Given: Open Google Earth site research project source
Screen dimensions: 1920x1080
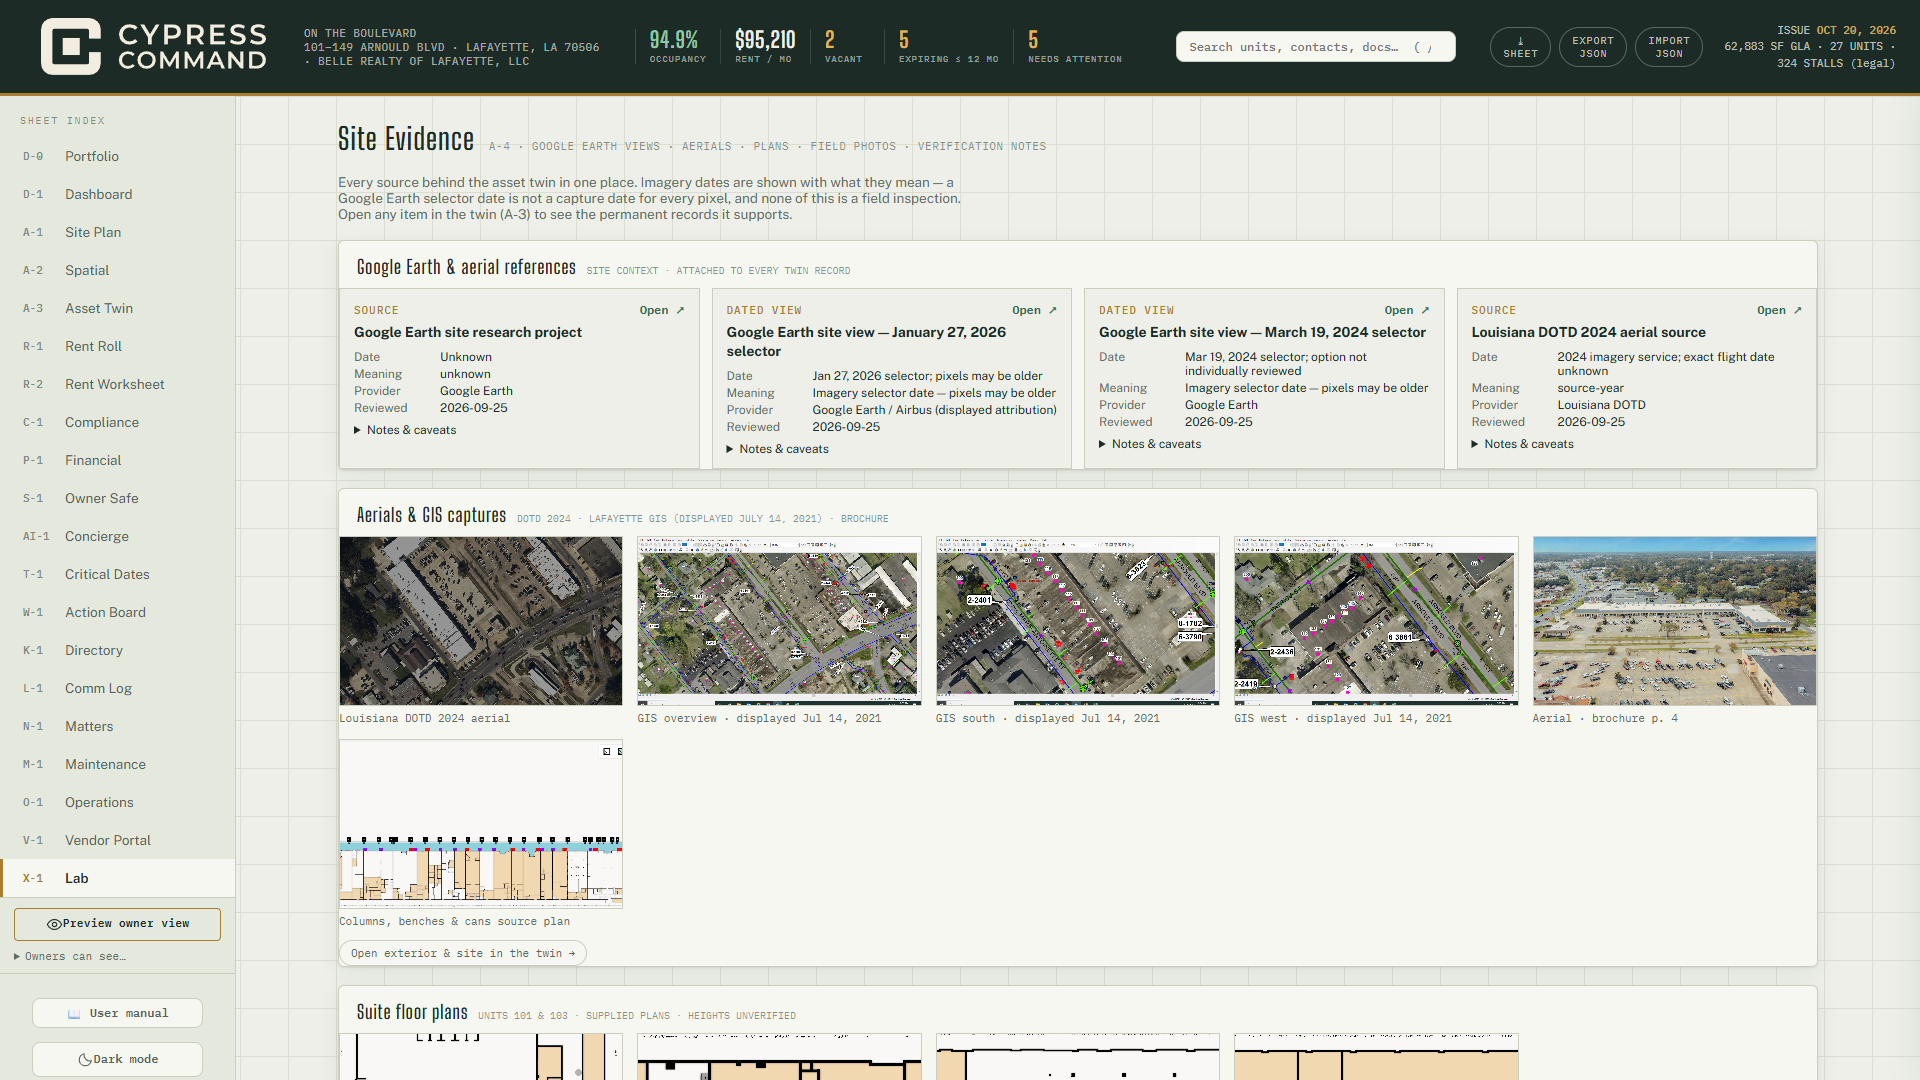Looking at the screenshot, I should (662, 310).
